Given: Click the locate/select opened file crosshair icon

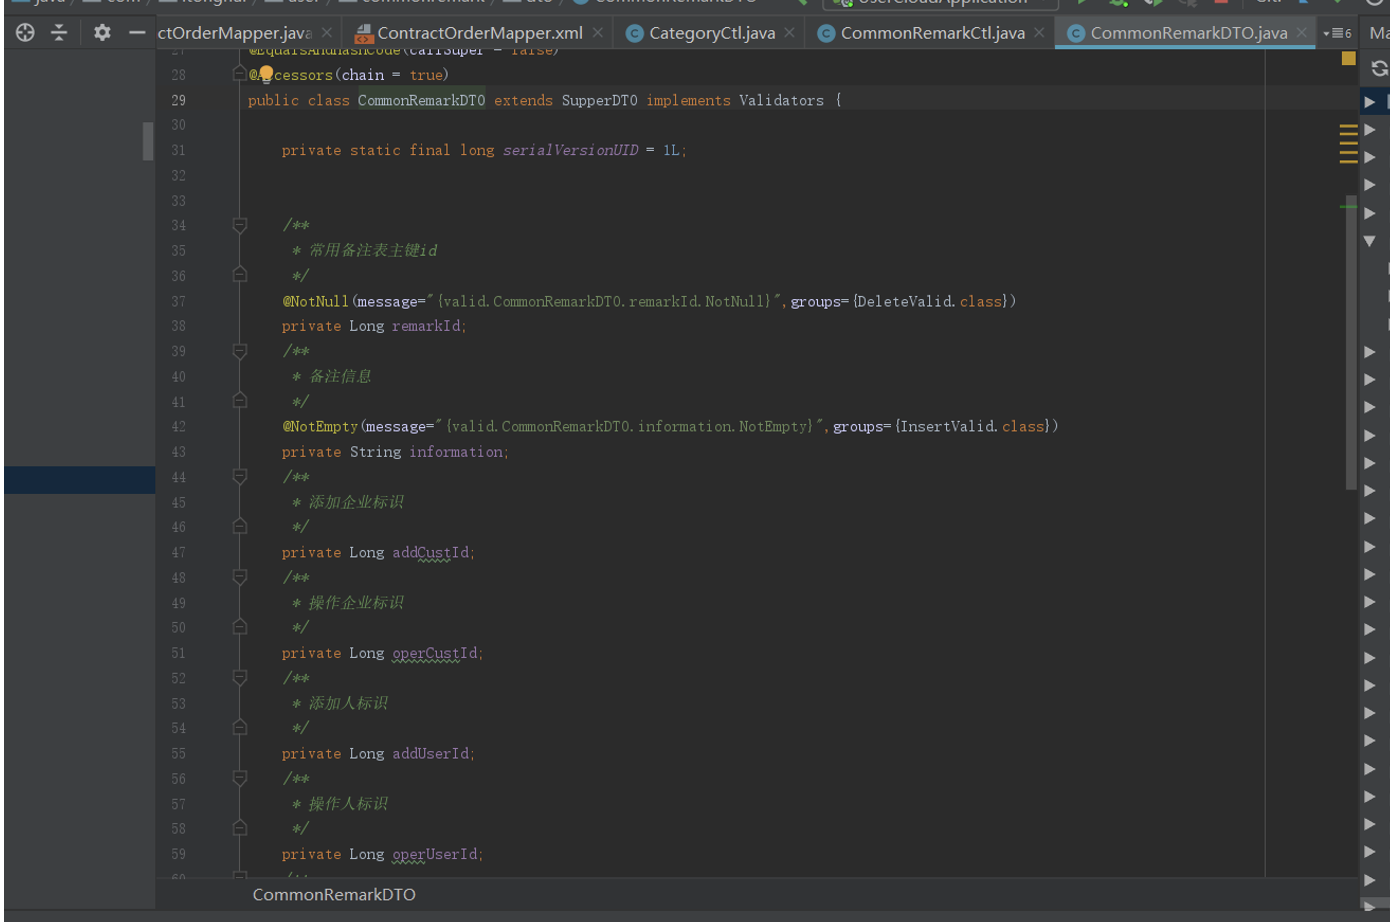Looking at the screenshot, I should coord(25,33).
